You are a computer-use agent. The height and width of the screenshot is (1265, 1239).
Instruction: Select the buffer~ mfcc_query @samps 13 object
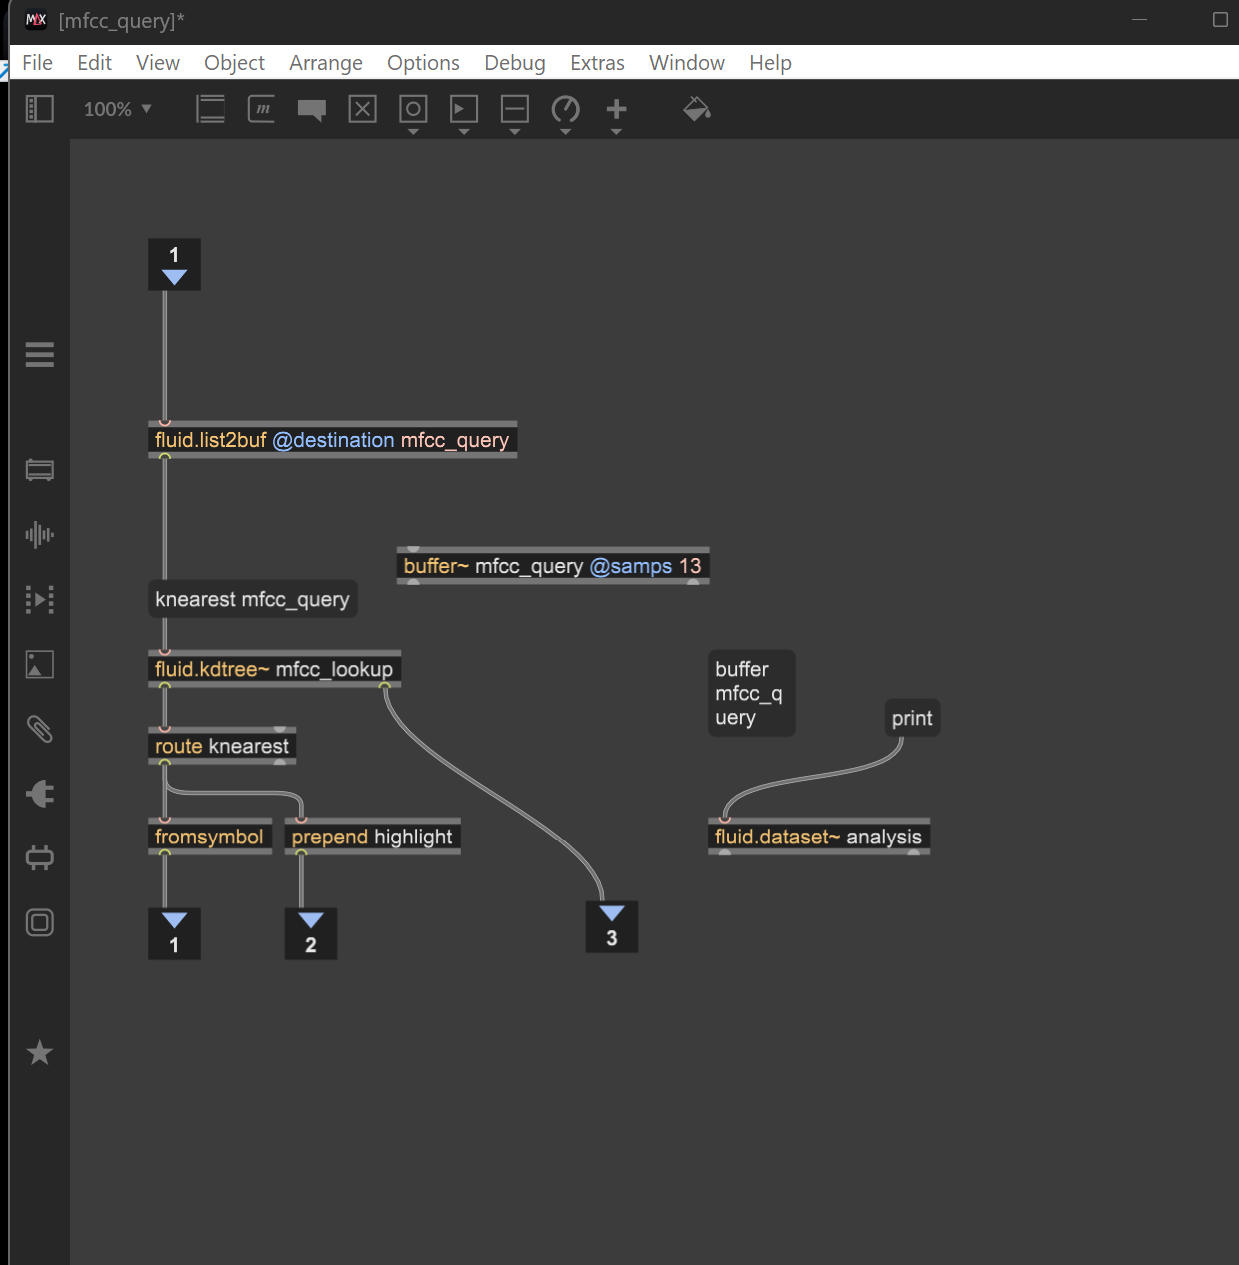tap(553, 566)
